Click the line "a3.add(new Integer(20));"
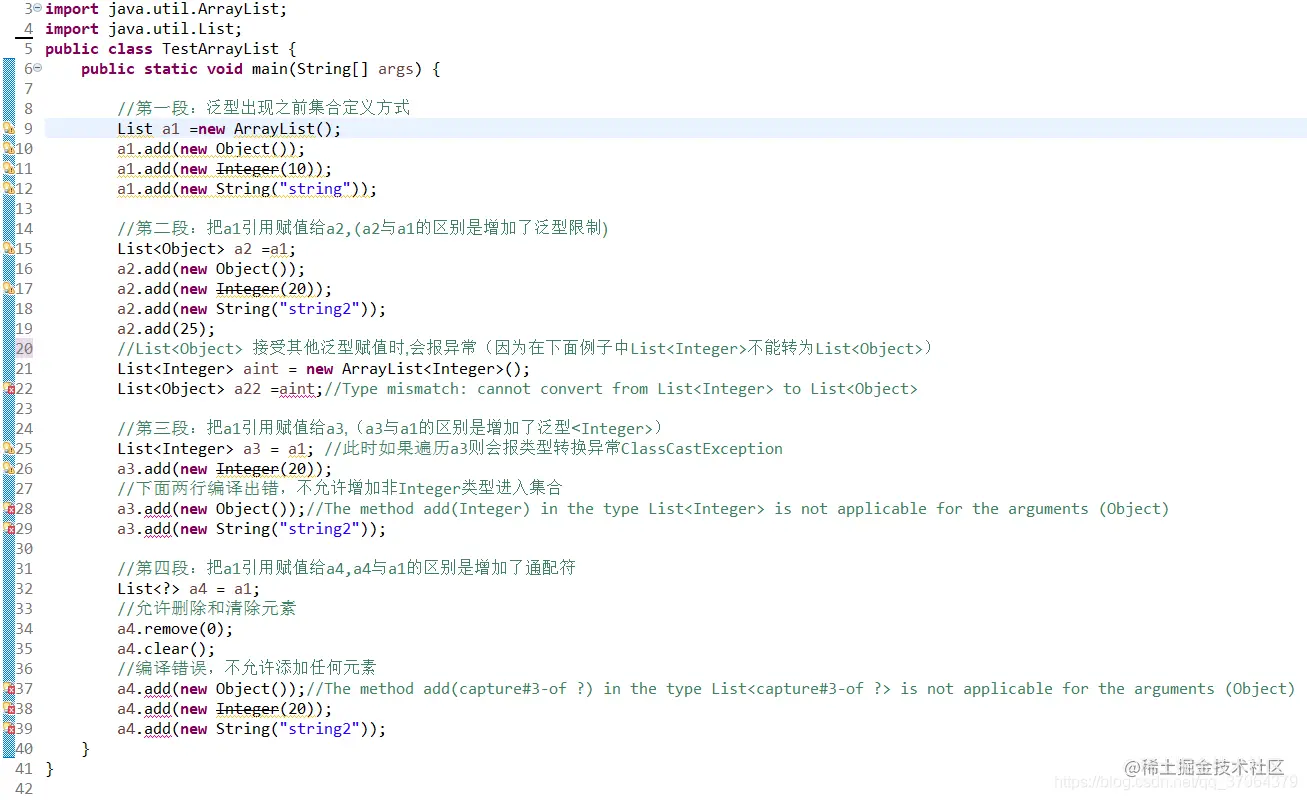 click(x=225, y=469)
